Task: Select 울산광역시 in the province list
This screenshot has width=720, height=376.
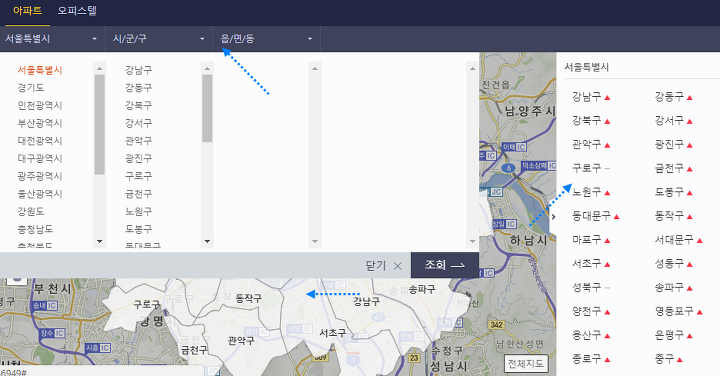Action: [40, 194]
